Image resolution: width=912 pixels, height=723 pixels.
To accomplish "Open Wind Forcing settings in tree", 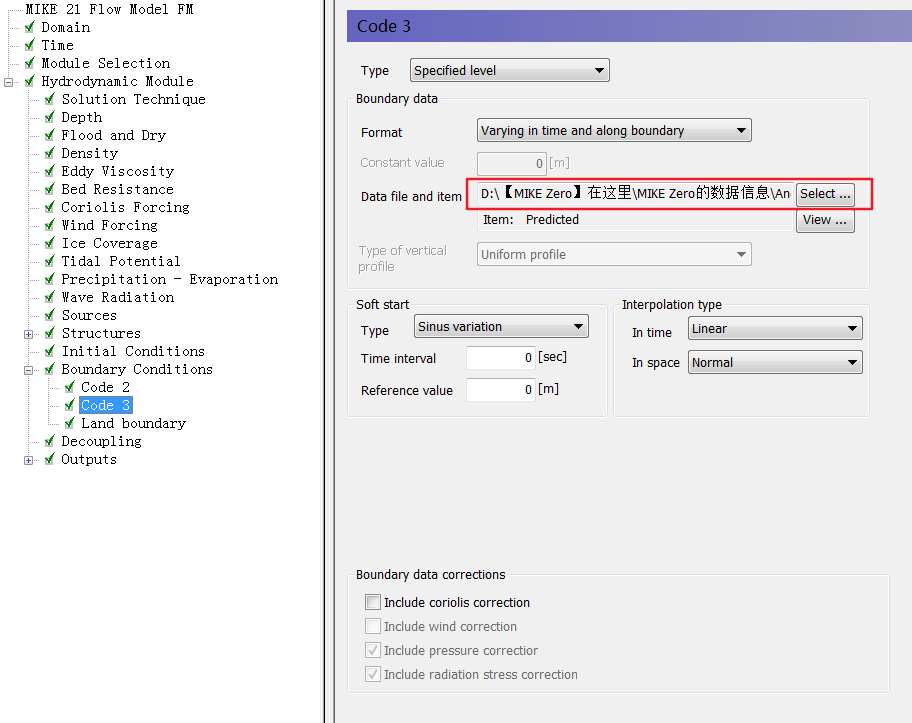I will 110,225.
